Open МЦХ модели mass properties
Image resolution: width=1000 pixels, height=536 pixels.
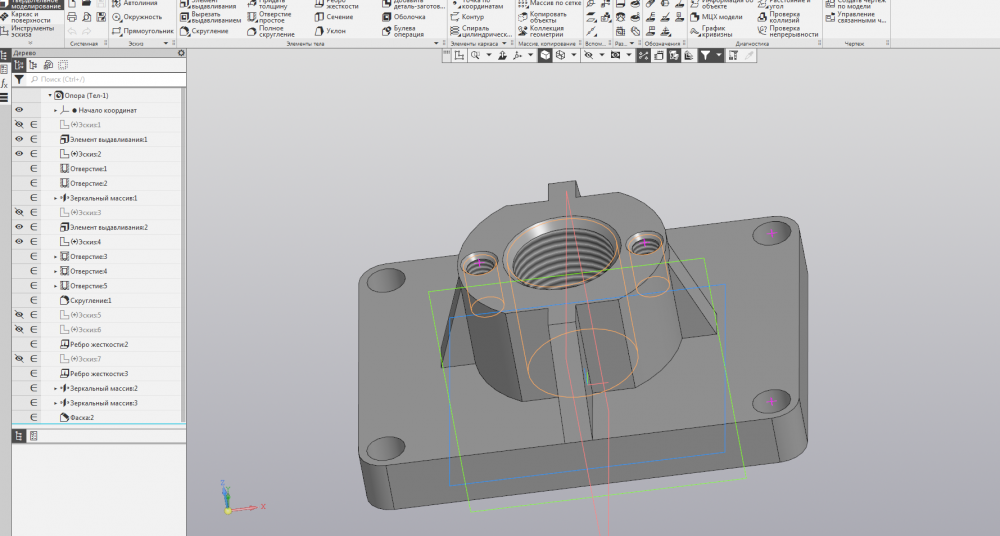pos(720,17)
